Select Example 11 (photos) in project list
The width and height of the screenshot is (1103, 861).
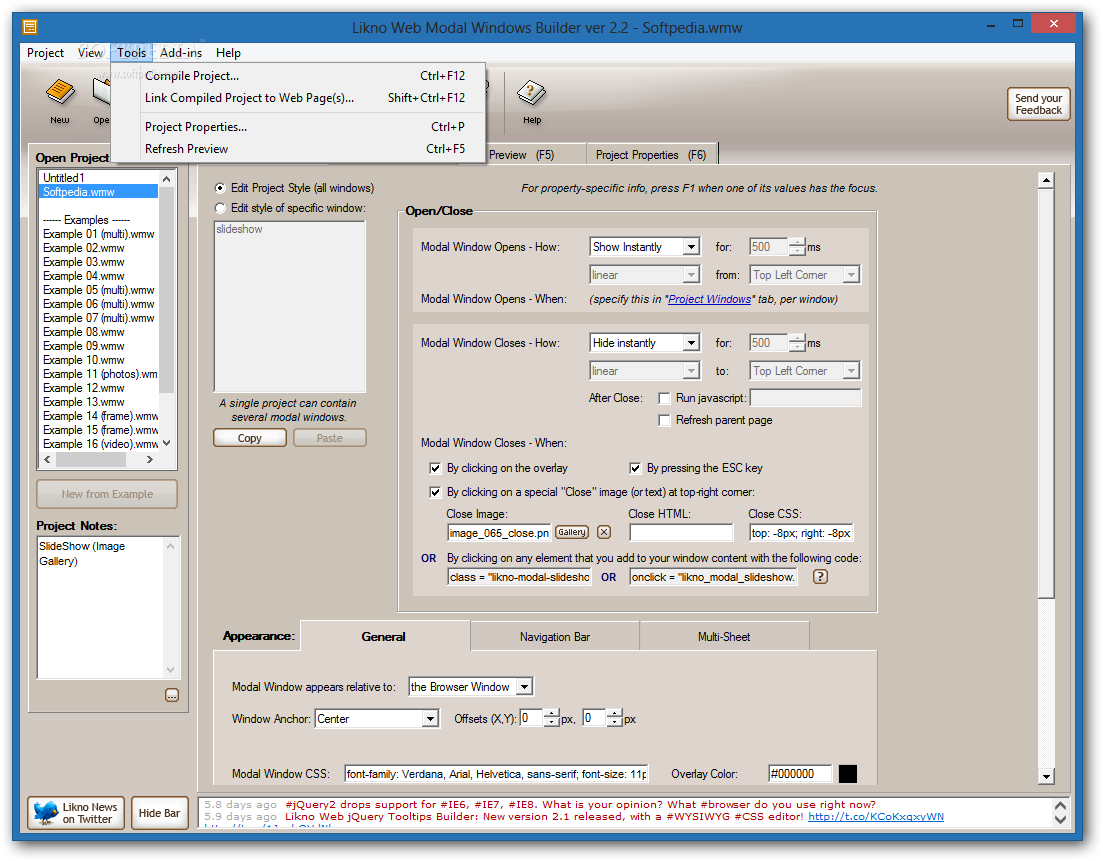pos(98,374)
